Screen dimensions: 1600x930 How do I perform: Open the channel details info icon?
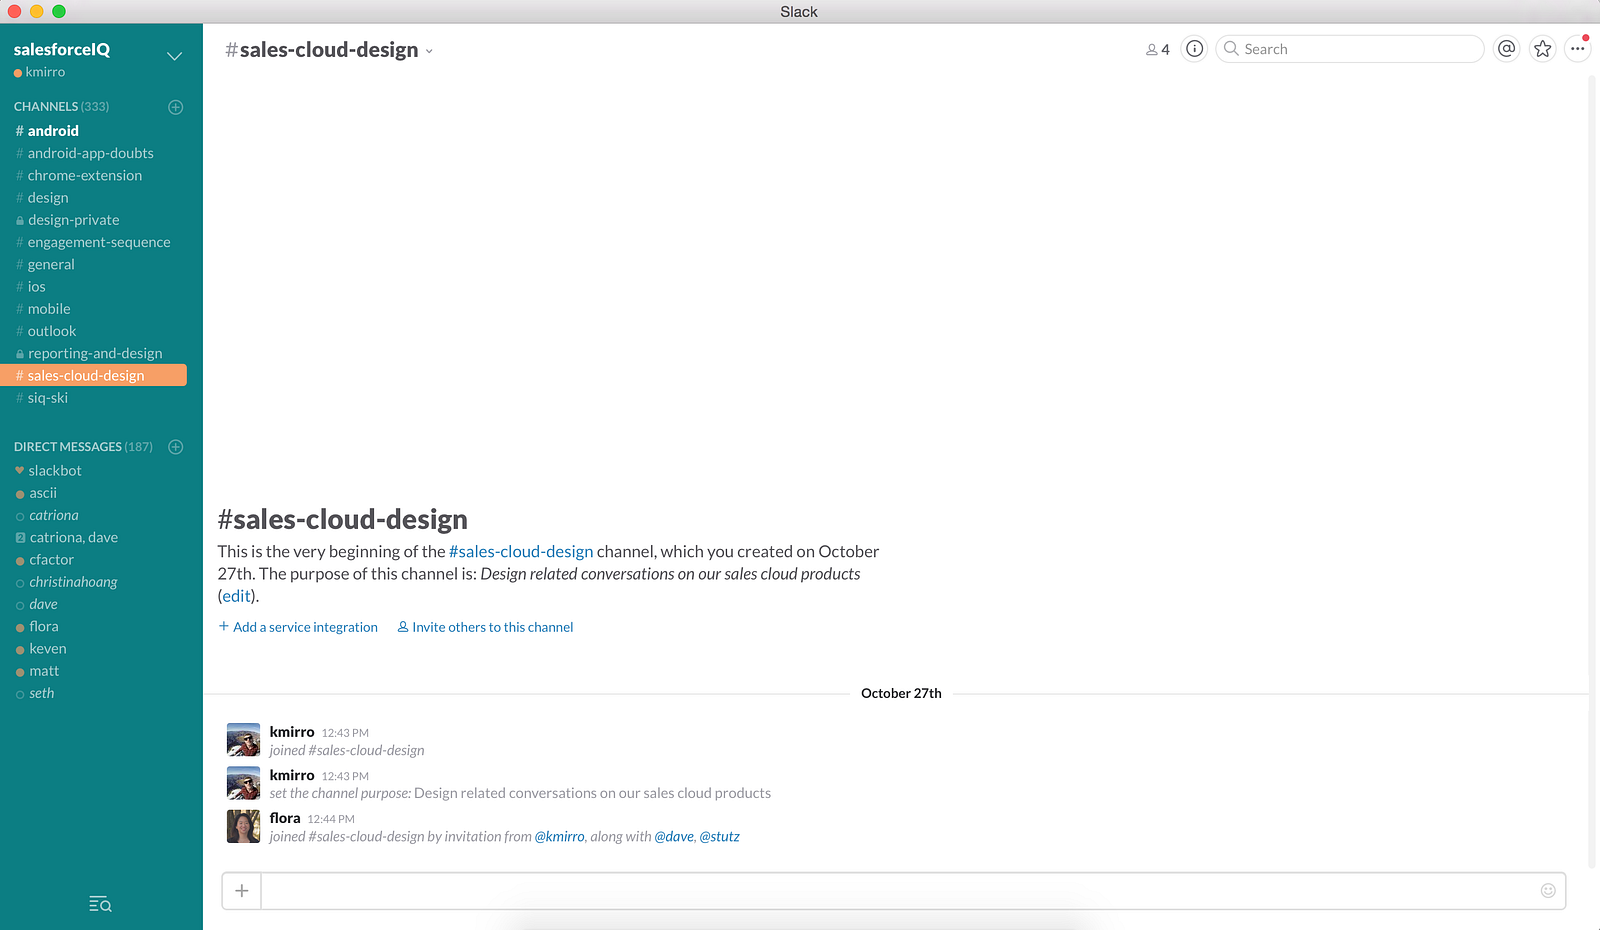[x=1194, y=49]
